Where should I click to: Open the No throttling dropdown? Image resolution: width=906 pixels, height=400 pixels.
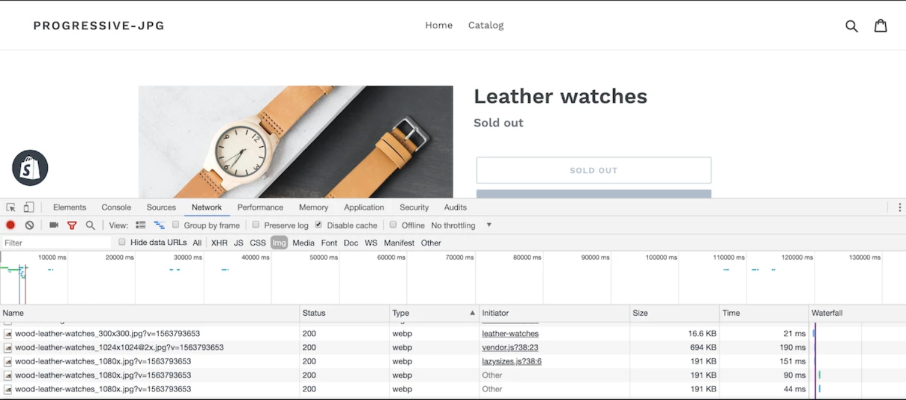coord(461,225)
